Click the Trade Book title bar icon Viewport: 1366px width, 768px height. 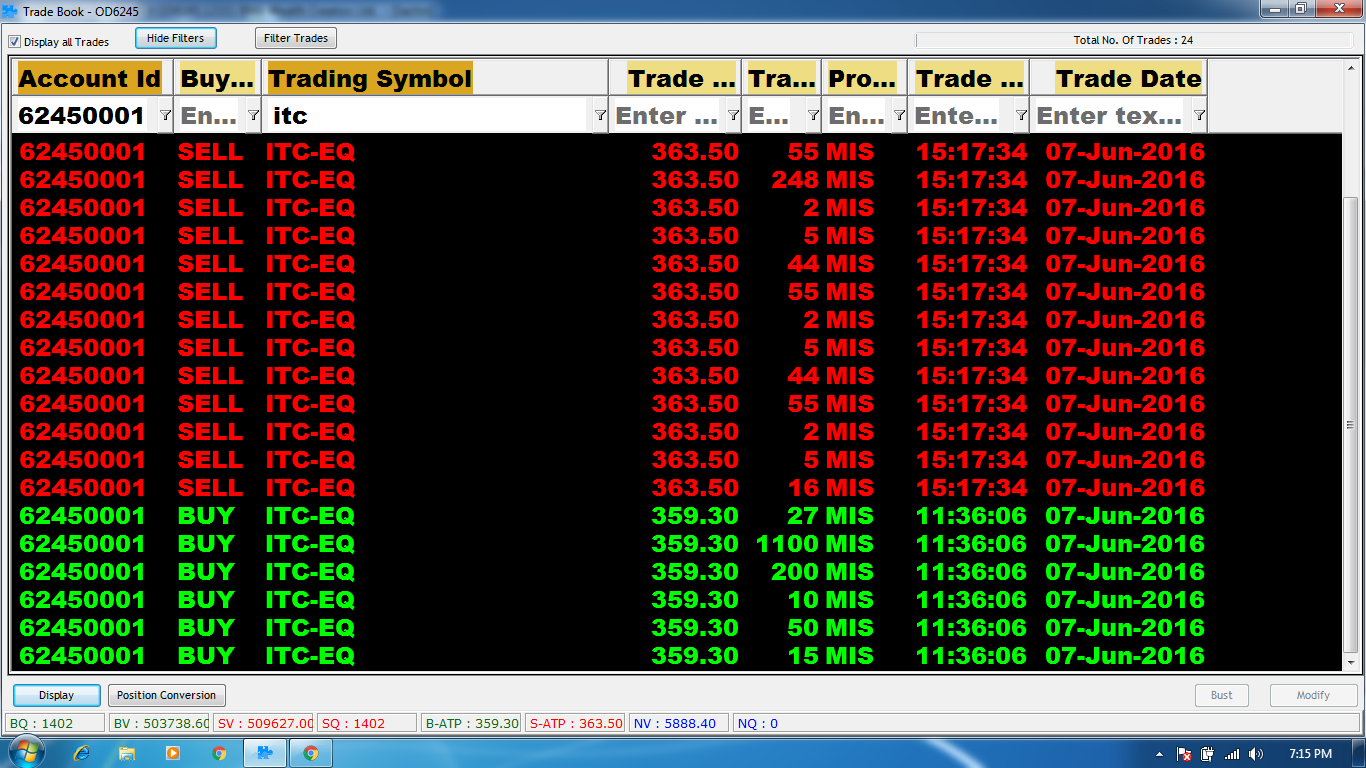(x=11, y=11)
